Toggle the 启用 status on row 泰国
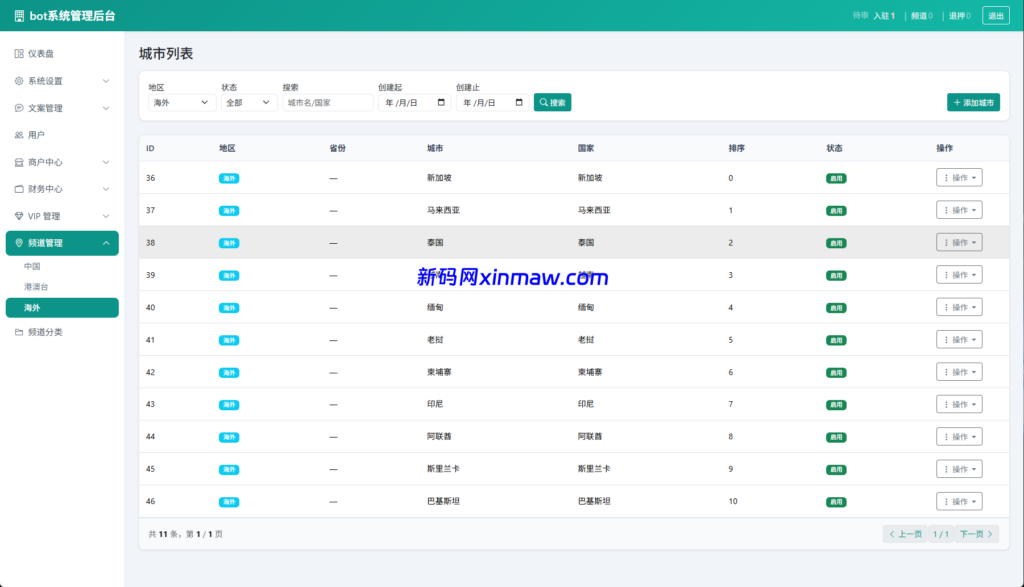 pyautogui.click(x=835, y=242)
